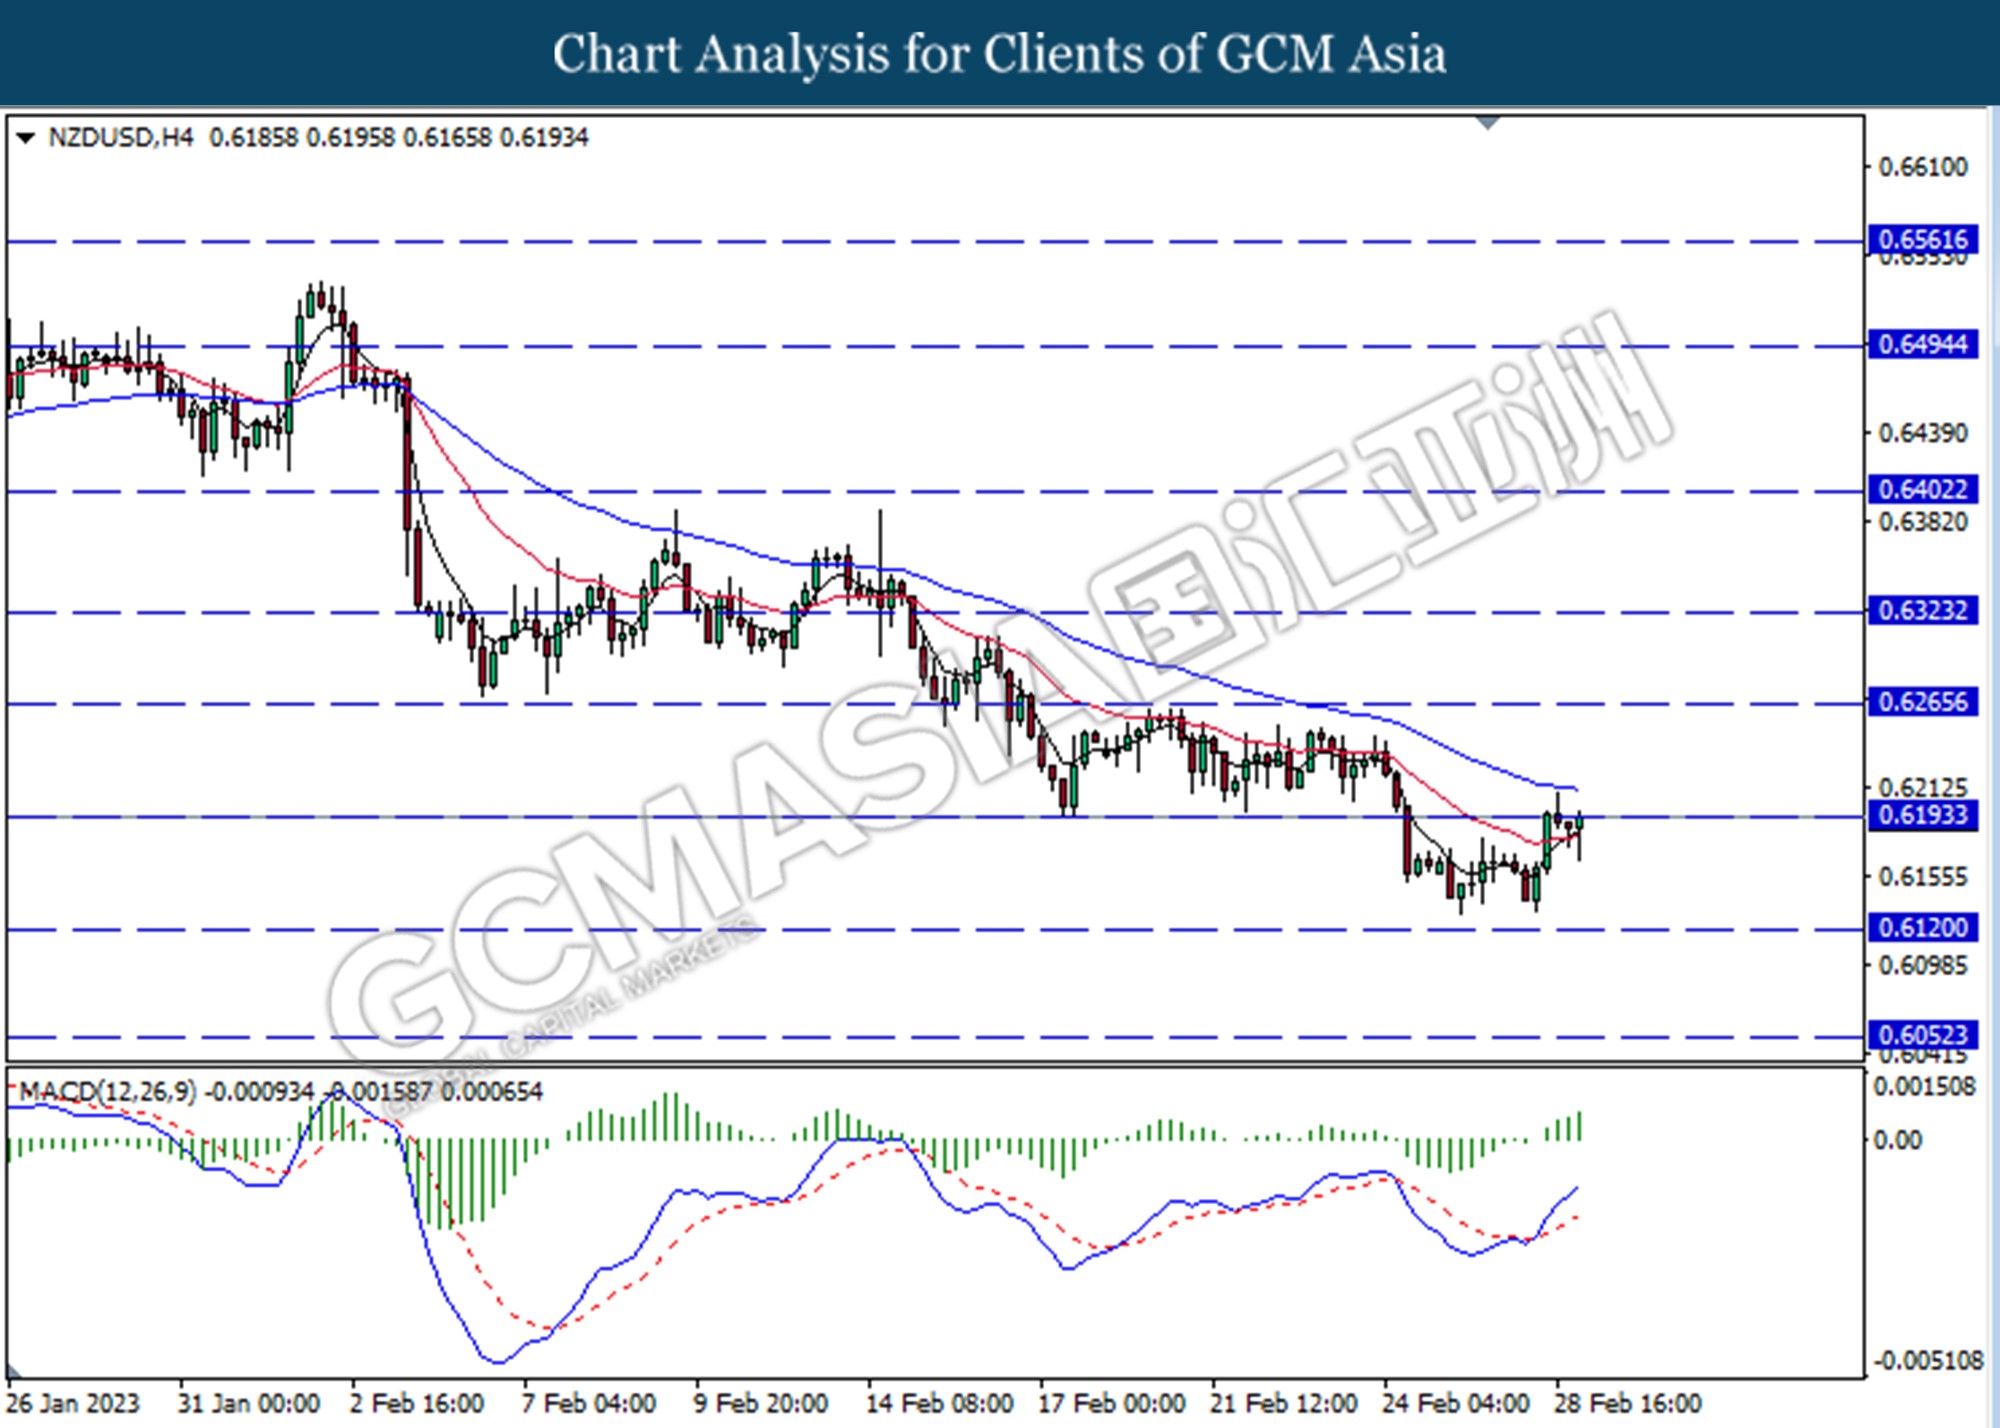
Task: Click the OHLC values 0.61858 0.61958 0.61658 0.61934
Action: tap(399, 137)
